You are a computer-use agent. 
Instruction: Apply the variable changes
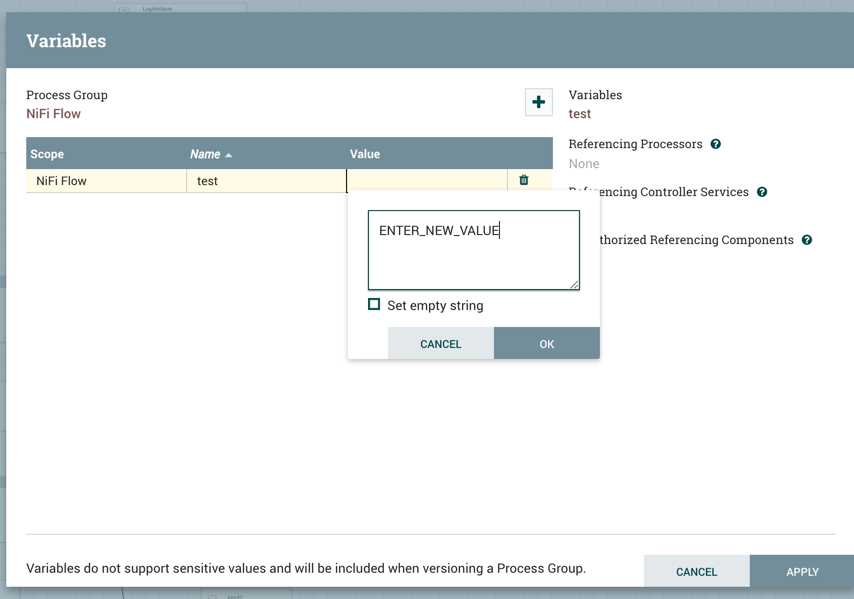tap(801, 571)
